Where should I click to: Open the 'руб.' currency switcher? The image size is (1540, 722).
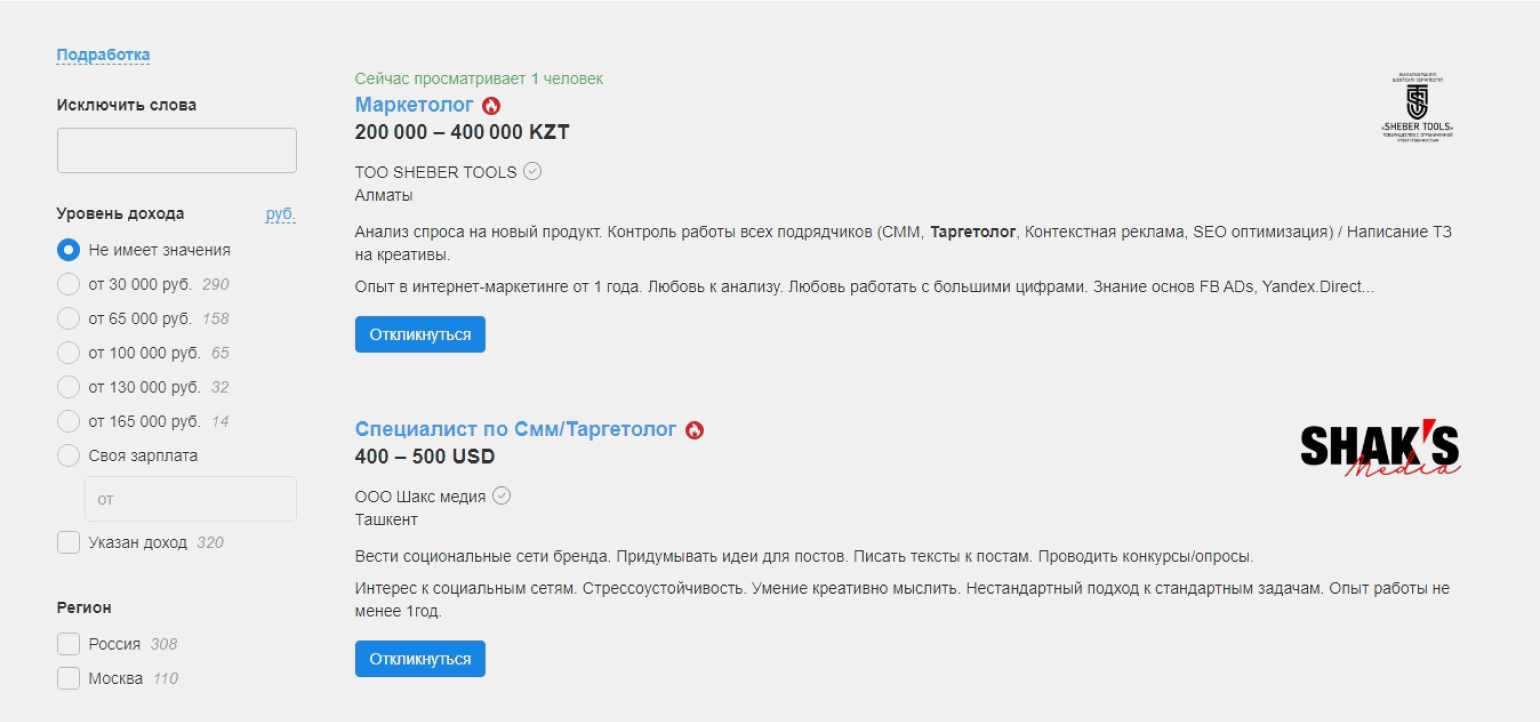(x=280, y=214)
